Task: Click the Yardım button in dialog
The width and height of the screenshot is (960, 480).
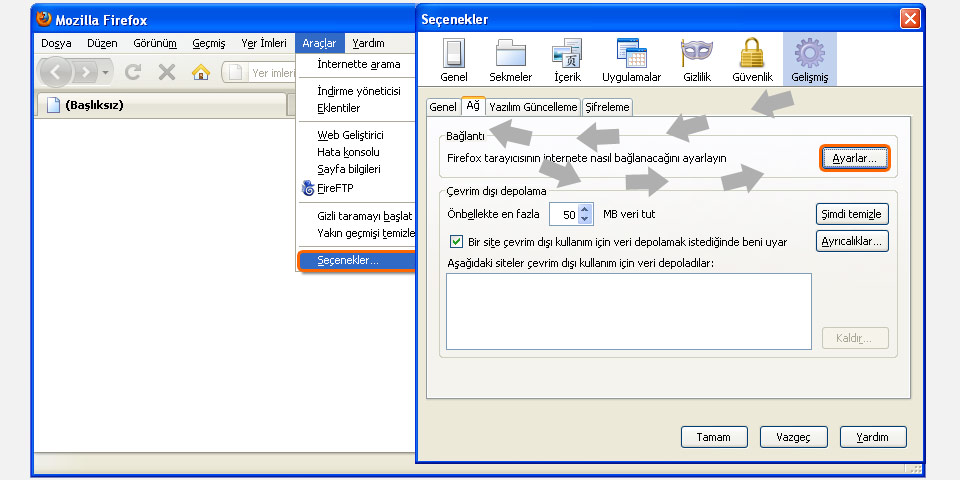Action: [872, 437]
